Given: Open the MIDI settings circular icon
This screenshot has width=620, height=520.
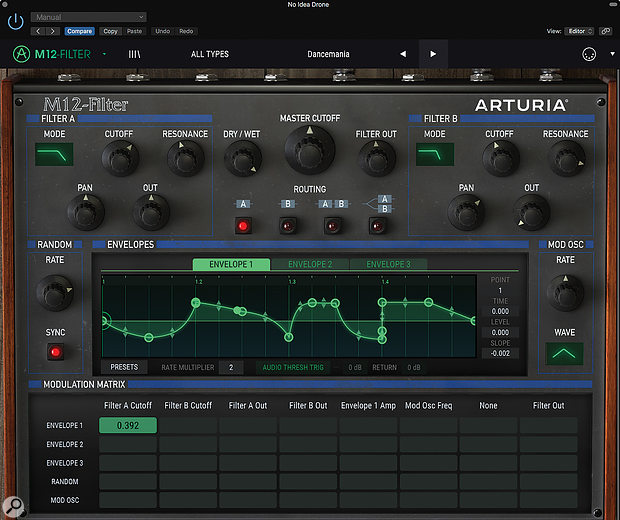Looking at the screenshot, I should click(x=589, y=54).
